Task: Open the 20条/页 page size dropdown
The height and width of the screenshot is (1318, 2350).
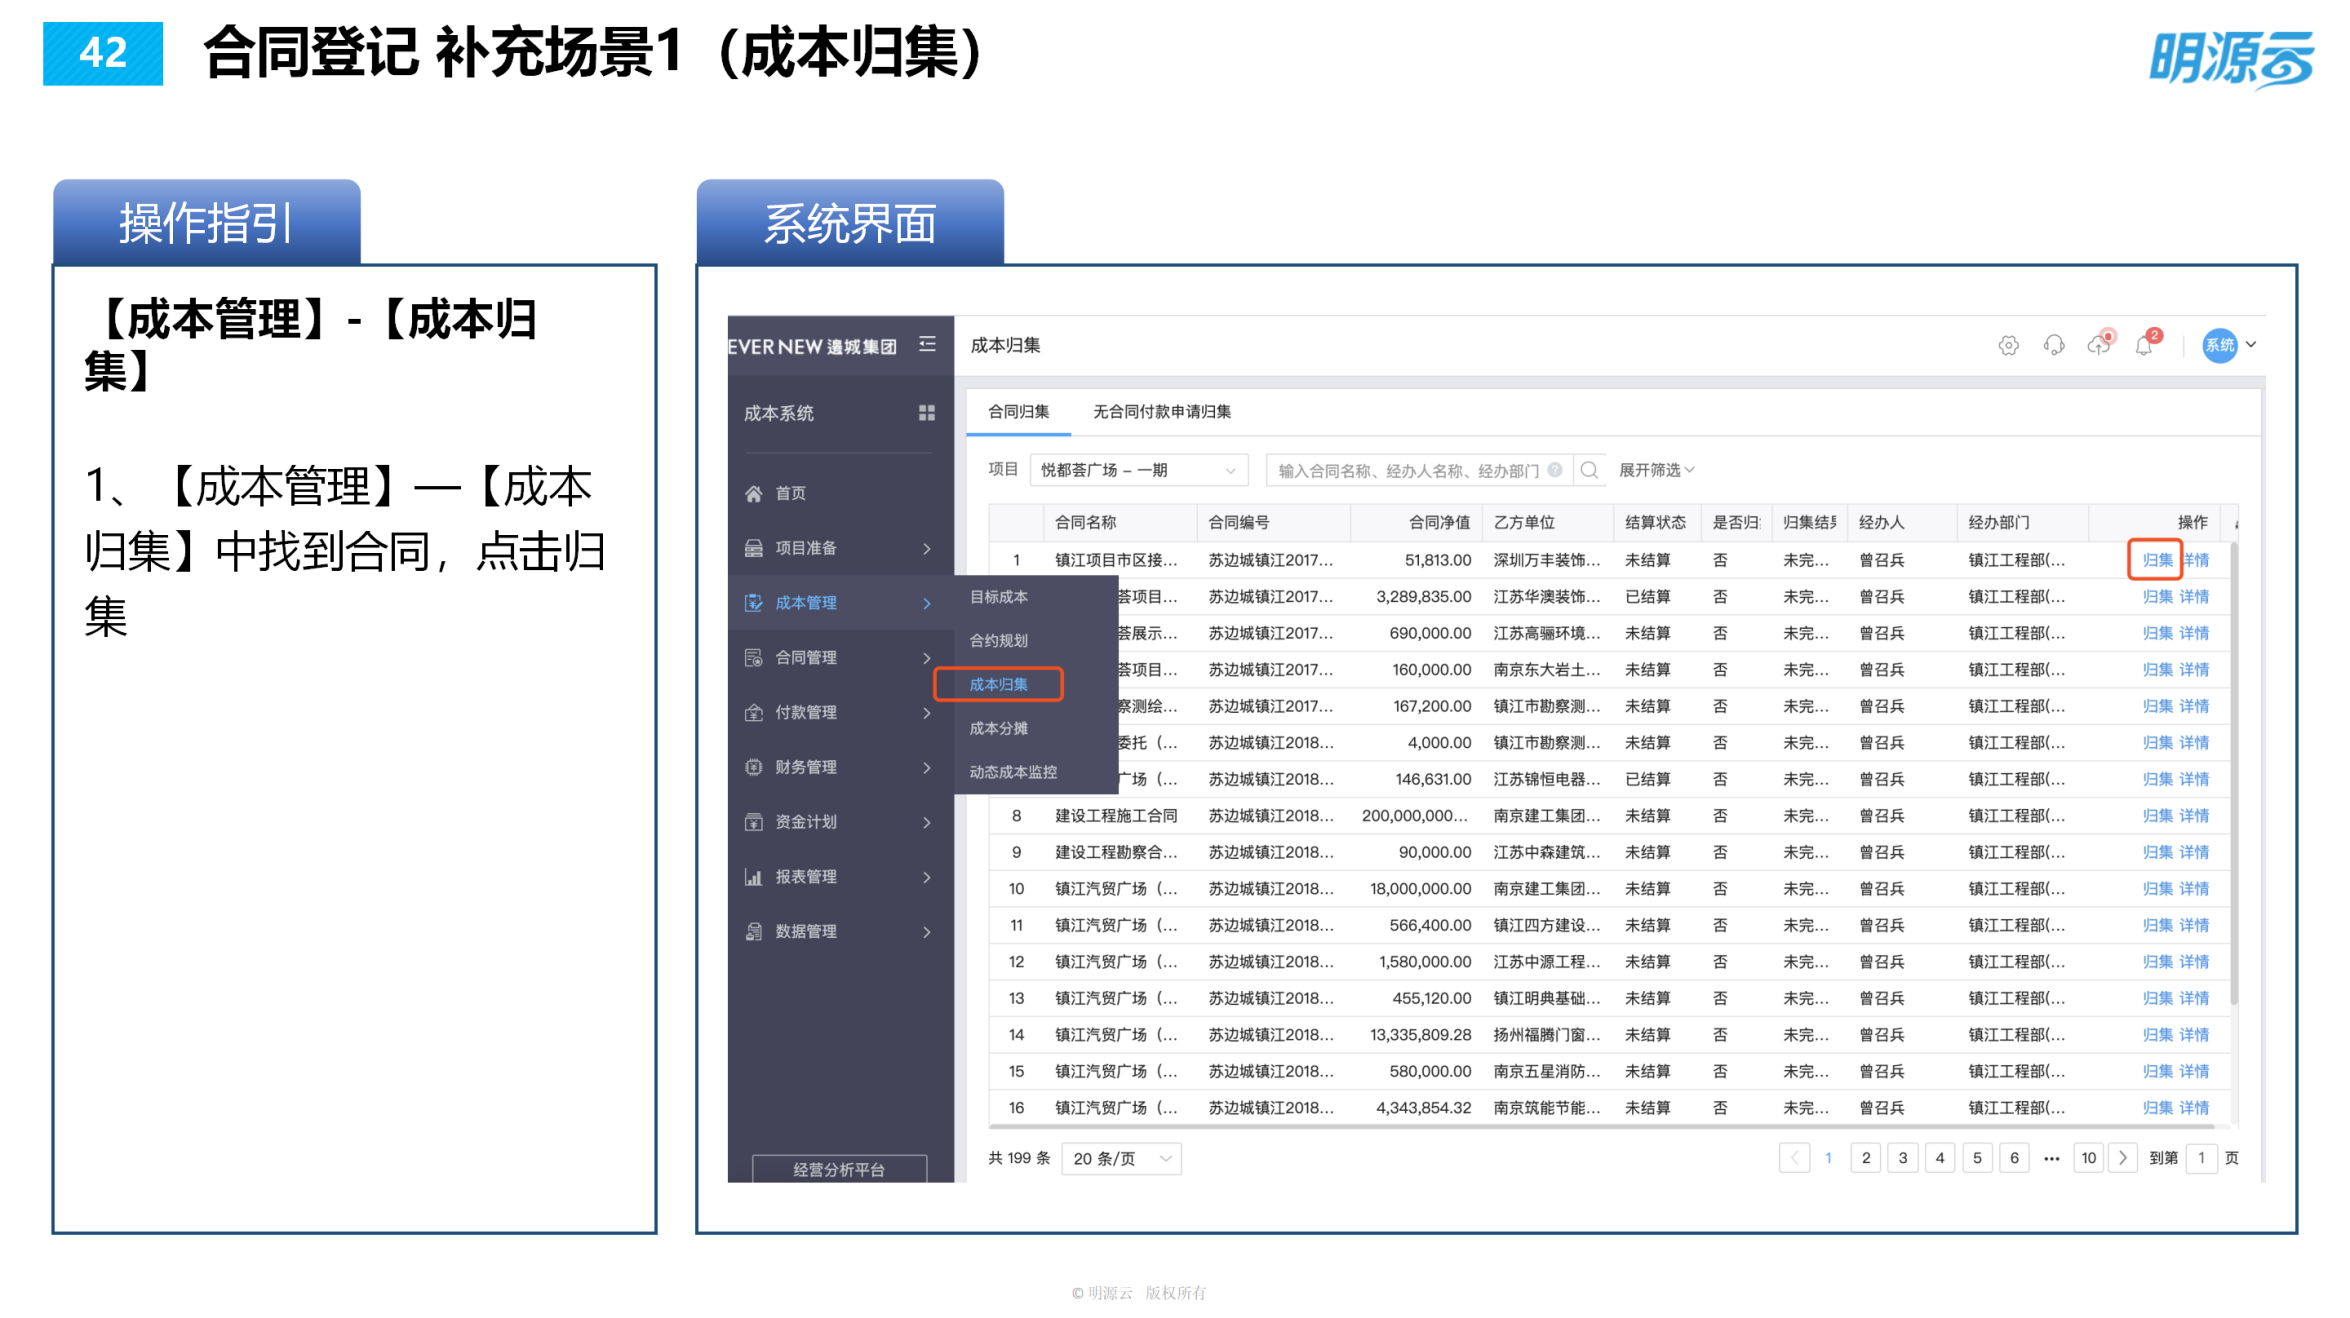Action: click(1120, 1157)
